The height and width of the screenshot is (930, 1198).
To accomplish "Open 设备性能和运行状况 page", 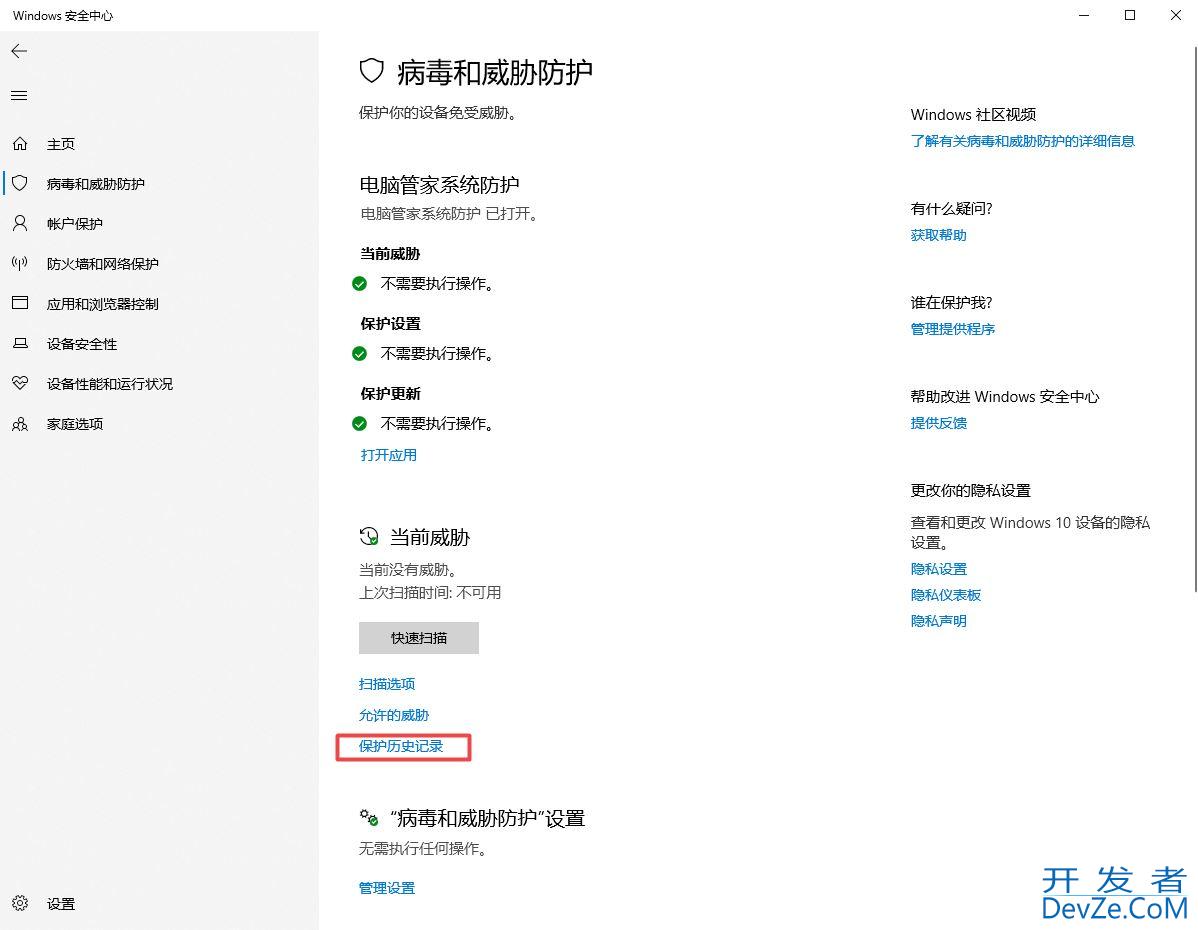I will pyautogui.click(x=159, y=384).
